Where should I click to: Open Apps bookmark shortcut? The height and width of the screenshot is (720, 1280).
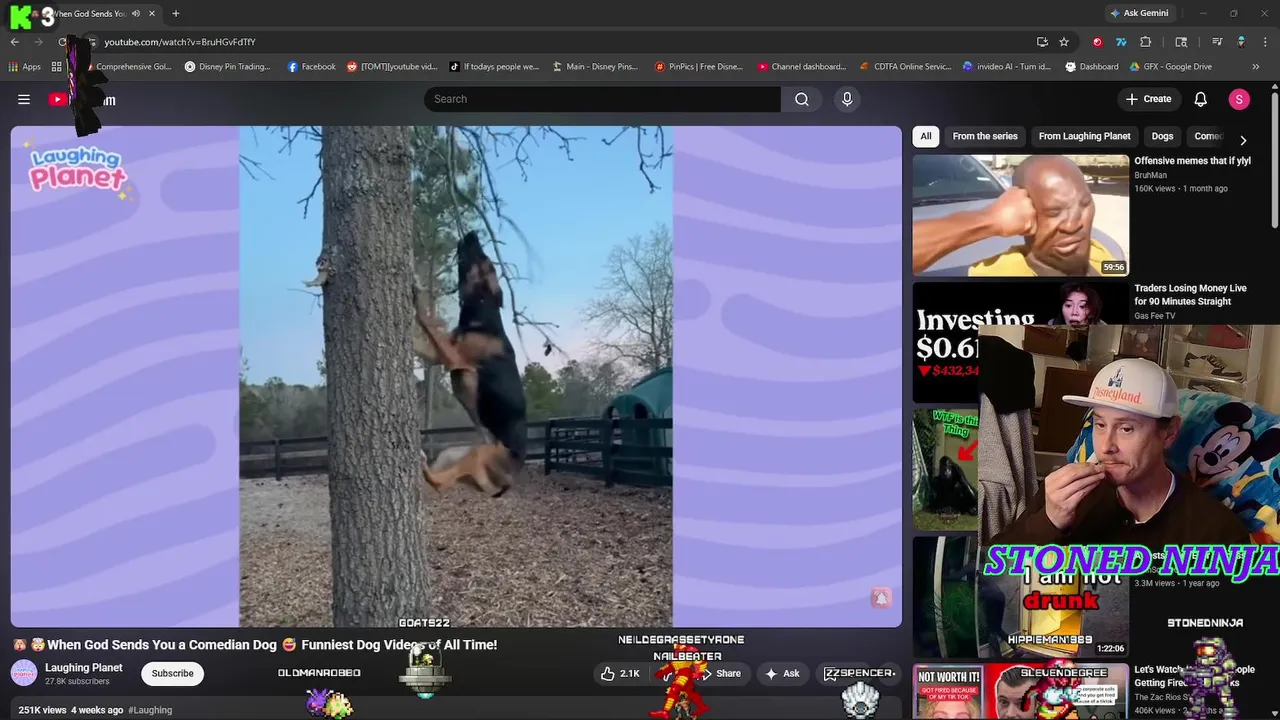click(x=25, y=67)
